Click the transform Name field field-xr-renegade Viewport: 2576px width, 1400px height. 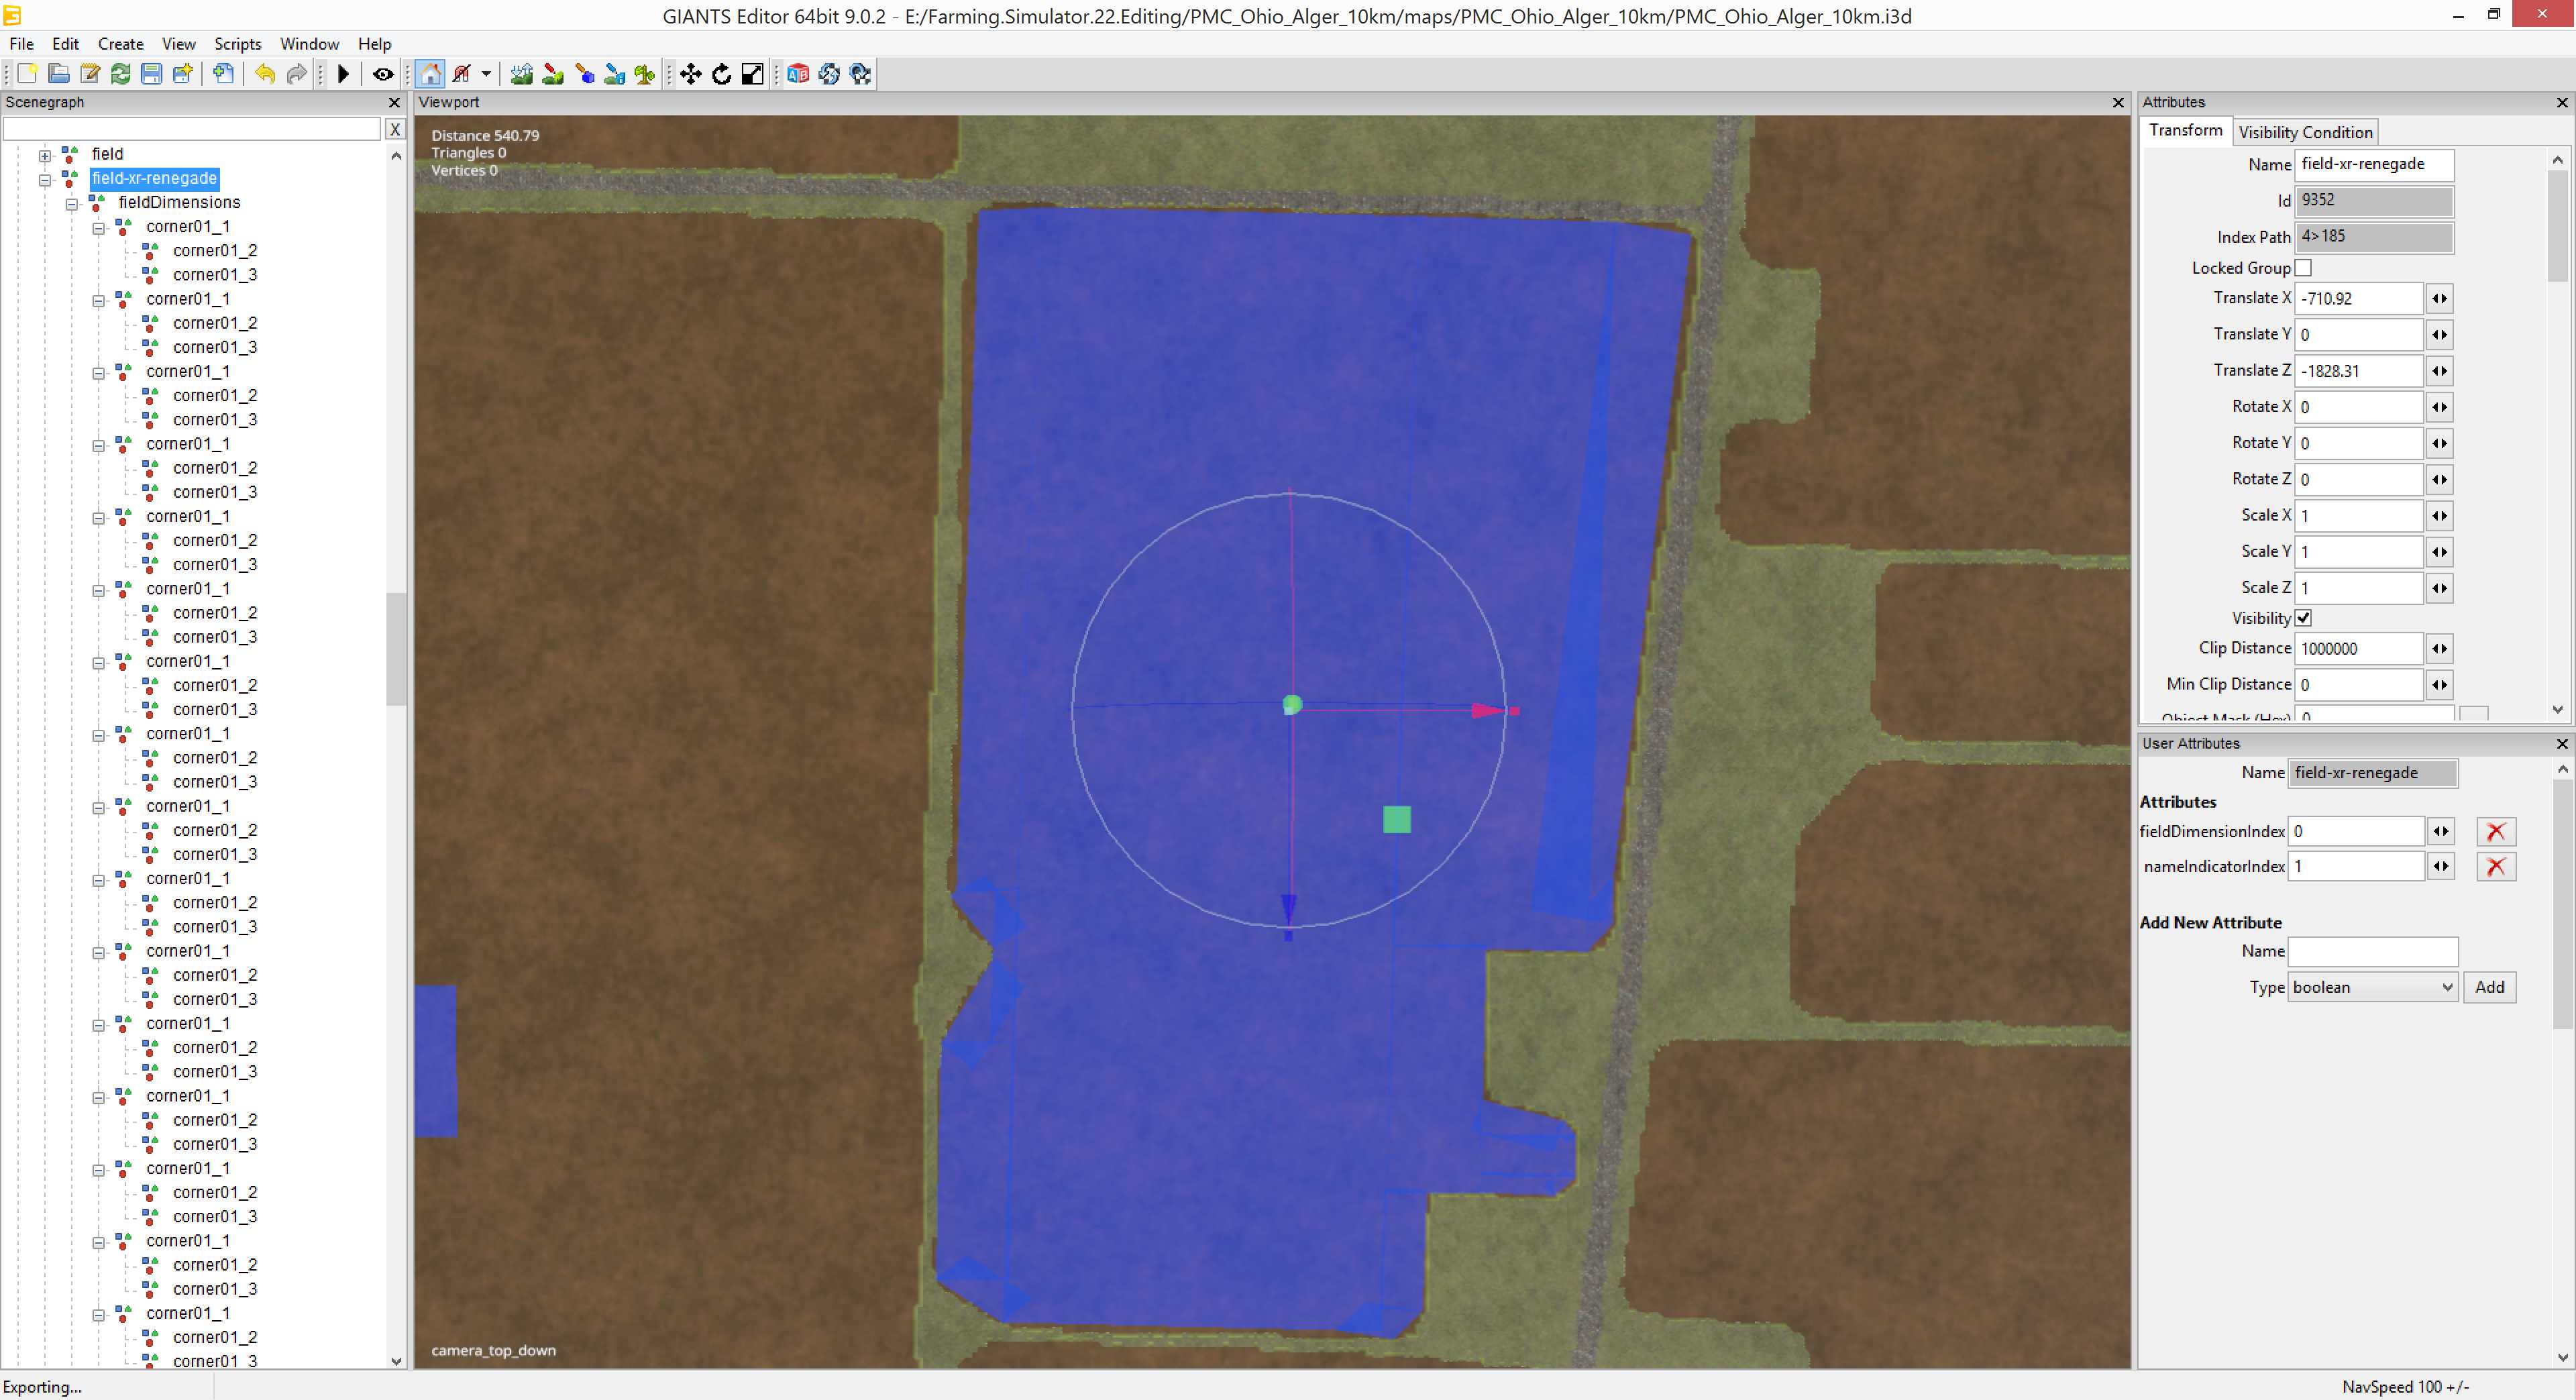coord(2373,165)
